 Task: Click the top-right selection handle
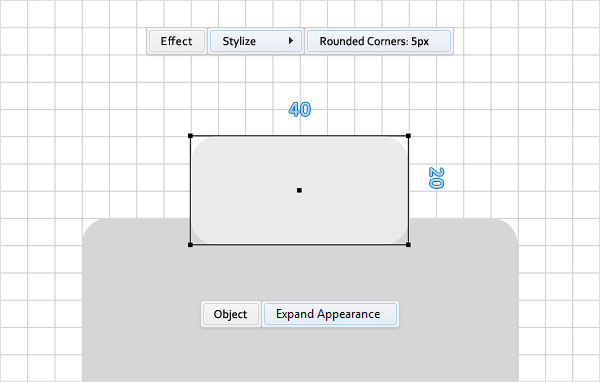(408, 136)
